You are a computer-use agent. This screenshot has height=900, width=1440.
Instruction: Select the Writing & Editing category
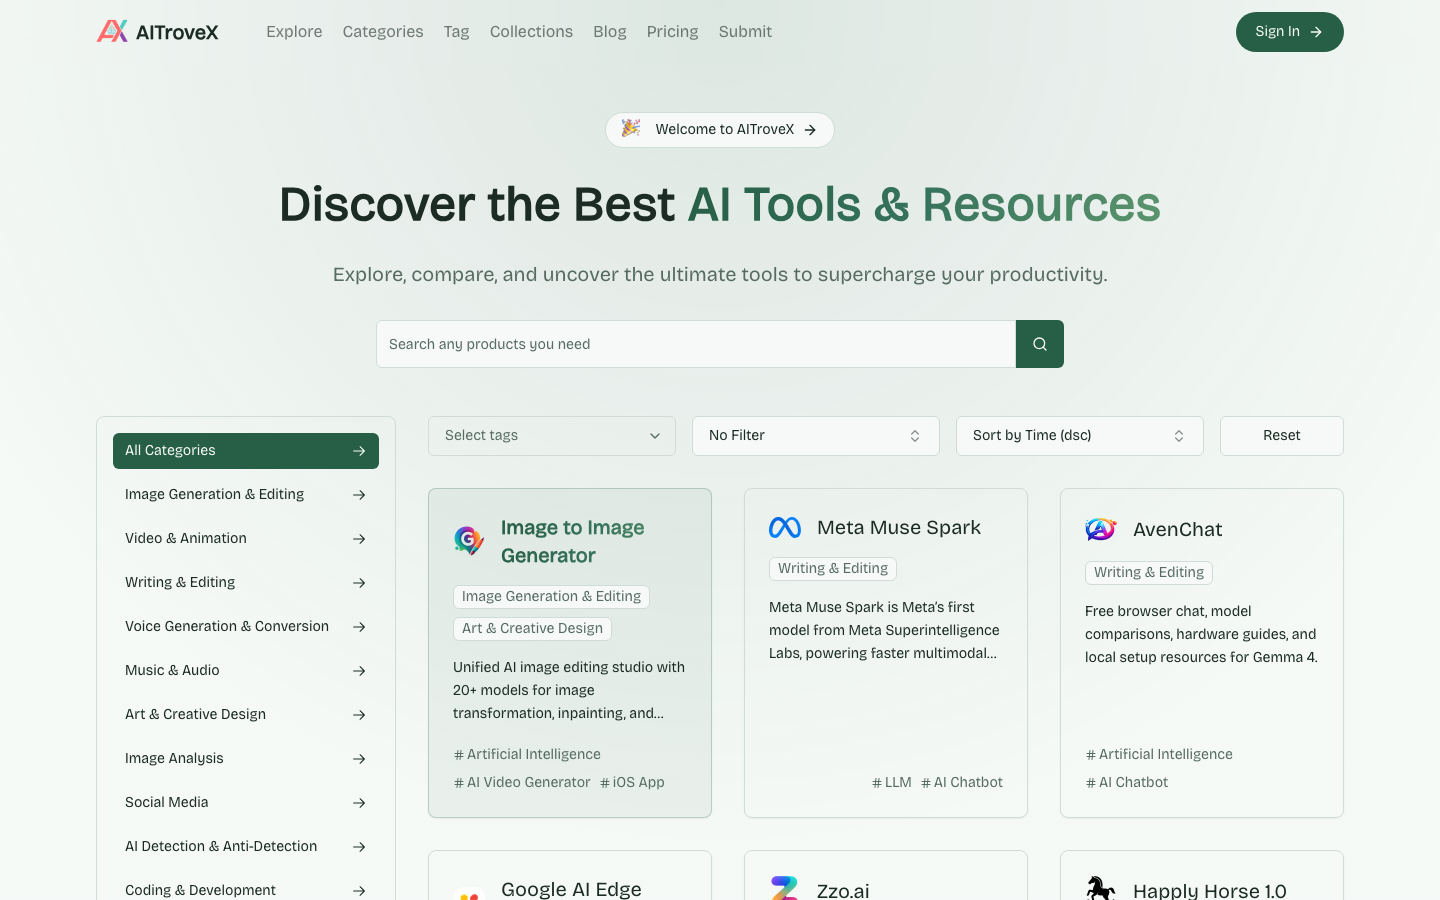coord(180,583)
